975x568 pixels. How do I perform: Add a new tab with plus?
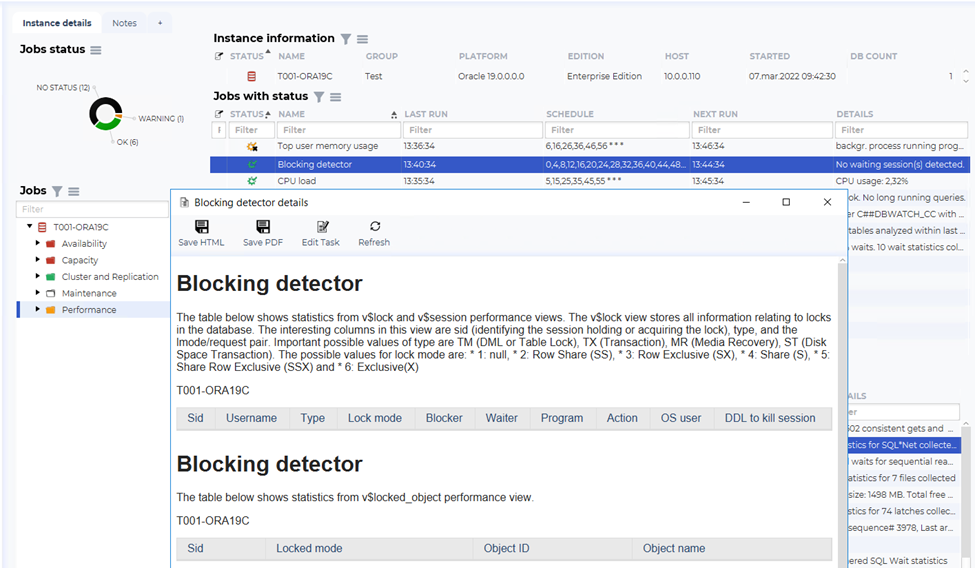(x=160, y=23)
